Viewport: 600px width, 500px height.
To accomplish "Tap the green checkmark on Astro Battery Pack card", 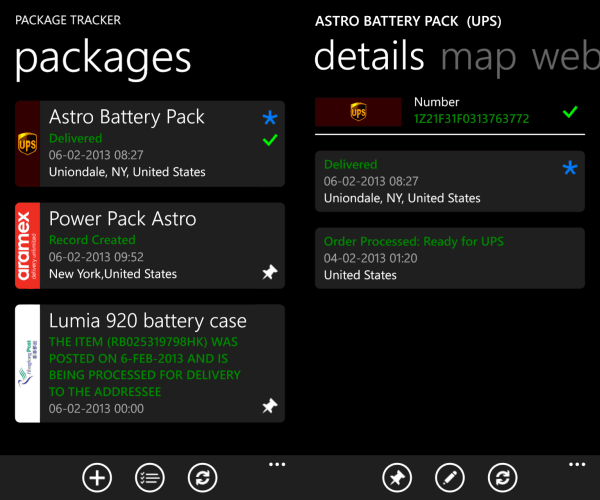I will (270, 140).
